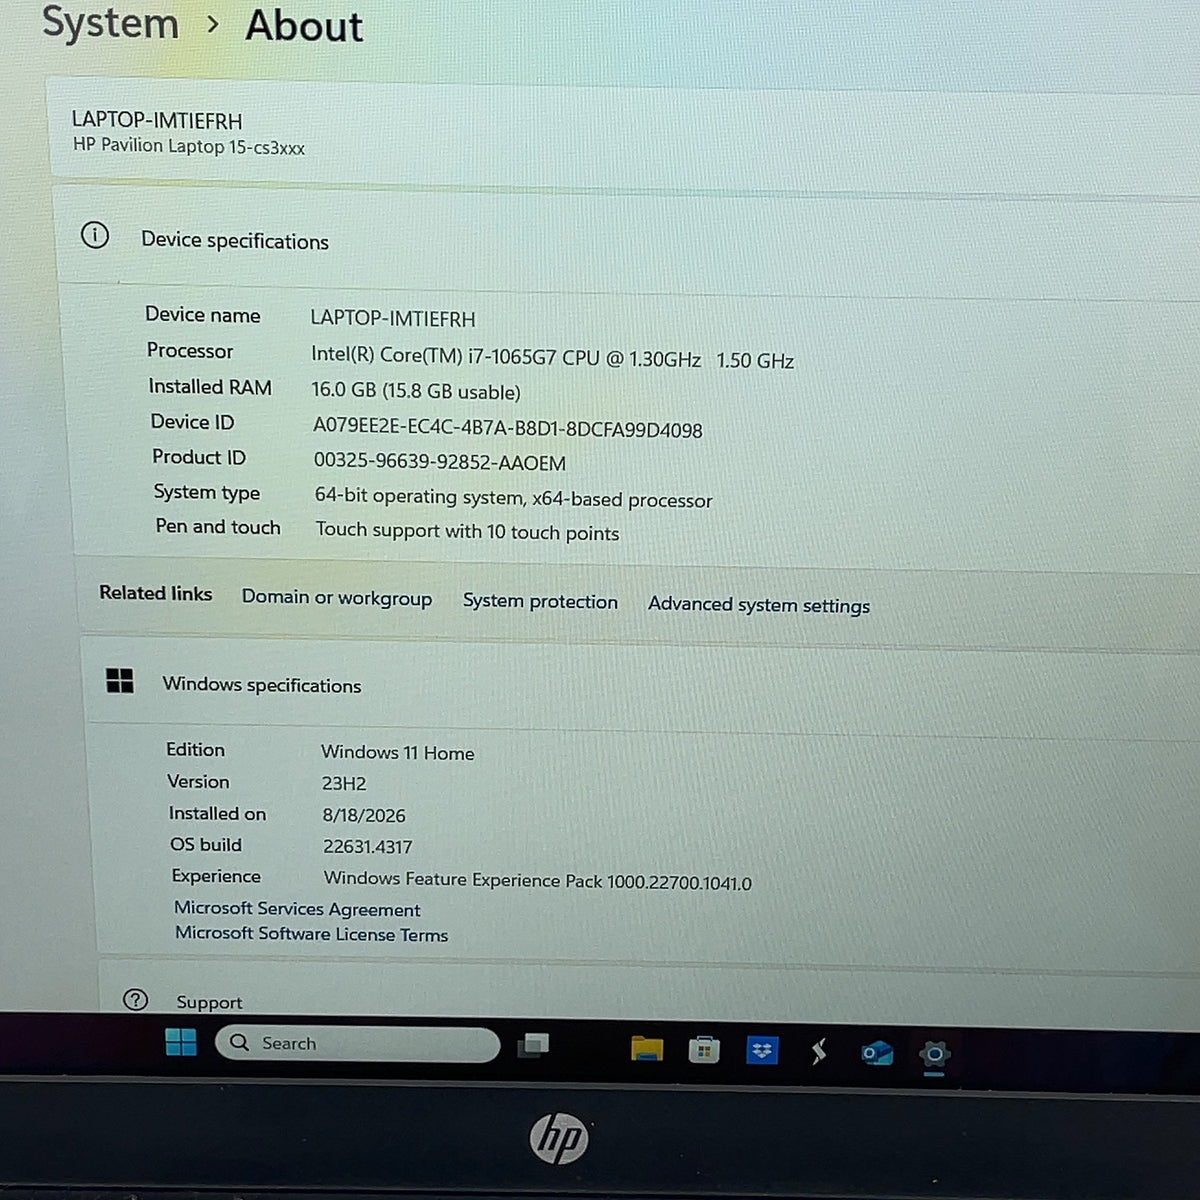Click the installed RAM value 16.0 GB

[416, 392]
